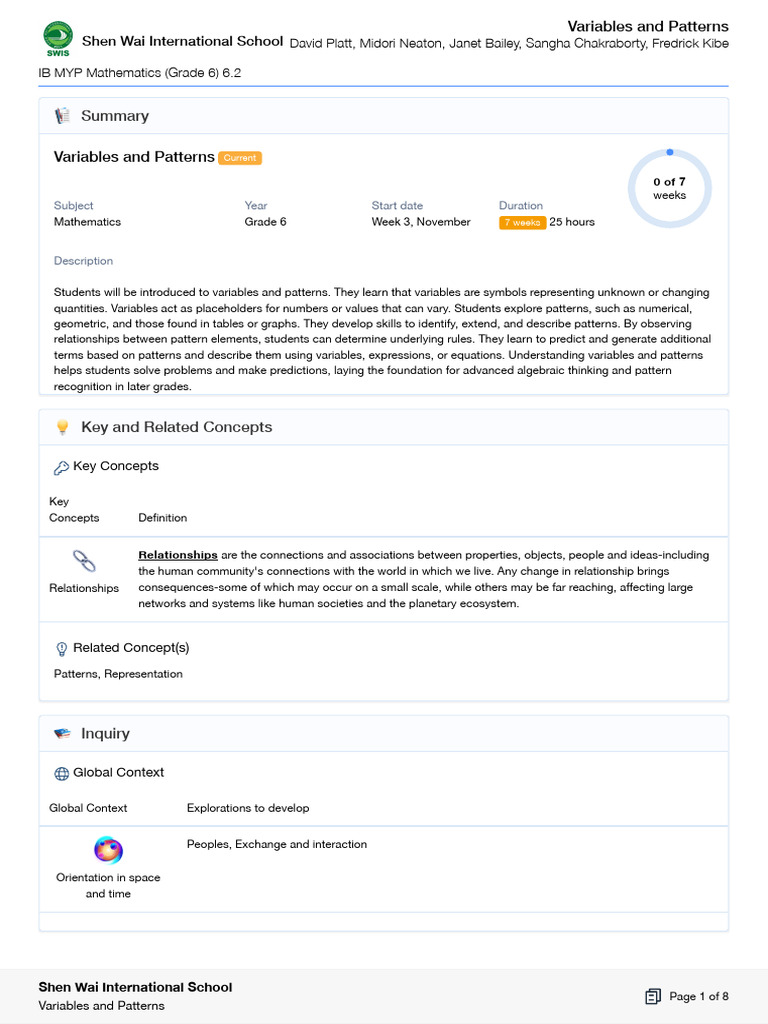Click the Global Context globe icon
The image size is (768, 1024).
[x=61, y=773]
